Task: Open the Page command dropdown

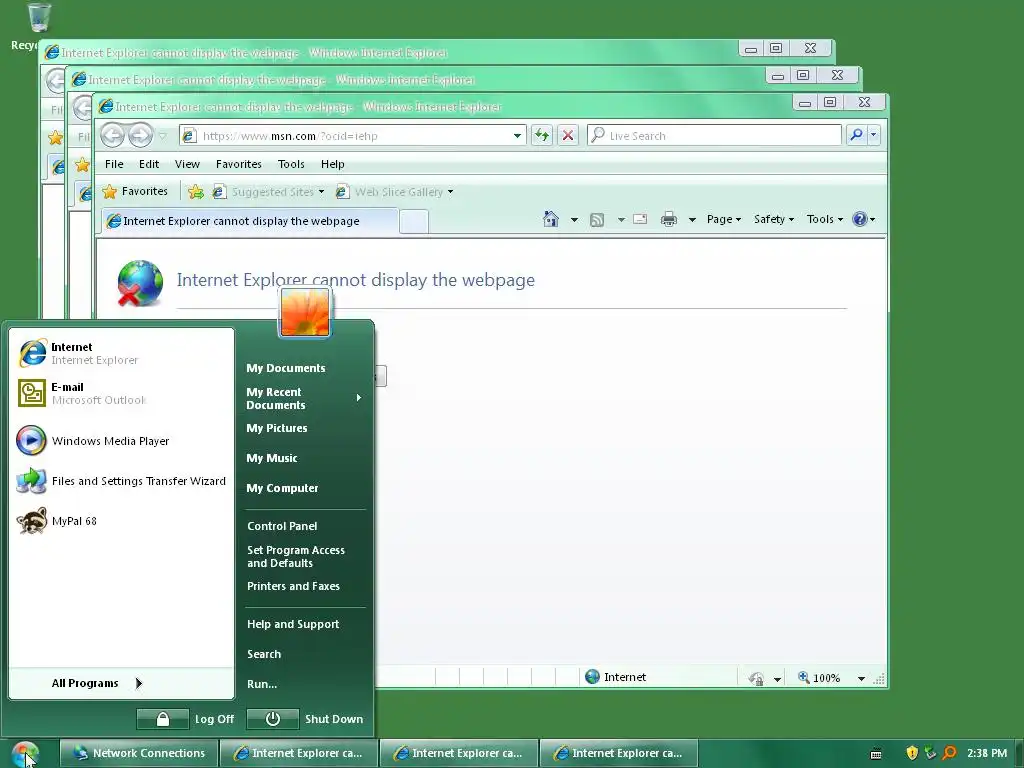Action: [724, 219]
